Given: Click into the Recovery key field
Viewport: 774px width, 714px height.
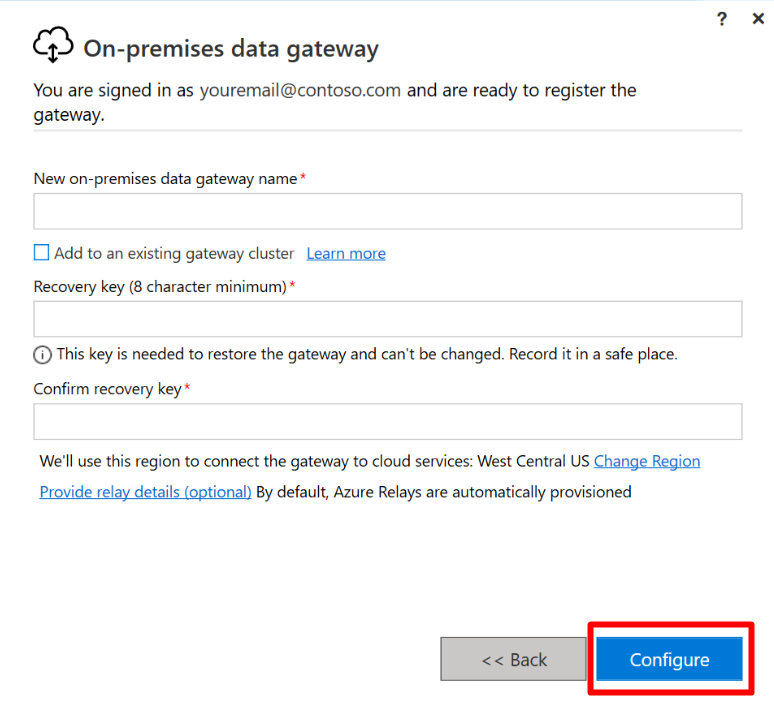Looking at the screenshot, I should (x=387, y=319).
